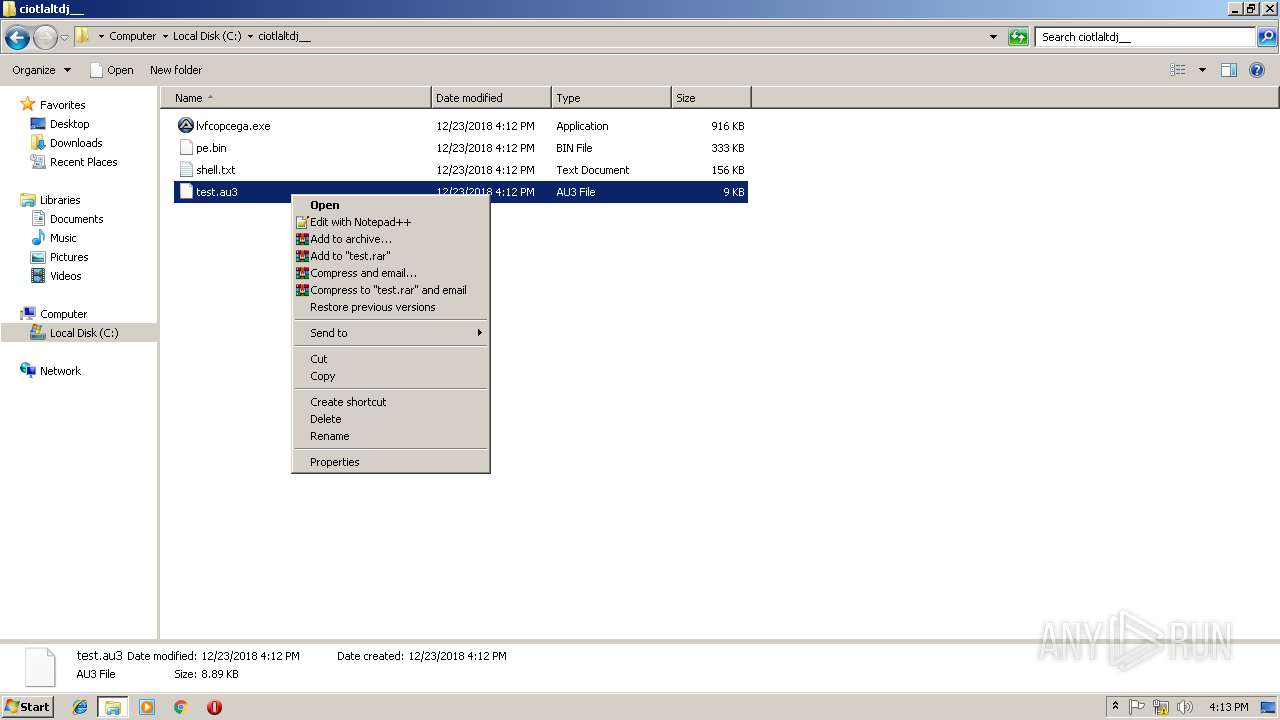Toggle the preview pane icon

[1229, 70]
